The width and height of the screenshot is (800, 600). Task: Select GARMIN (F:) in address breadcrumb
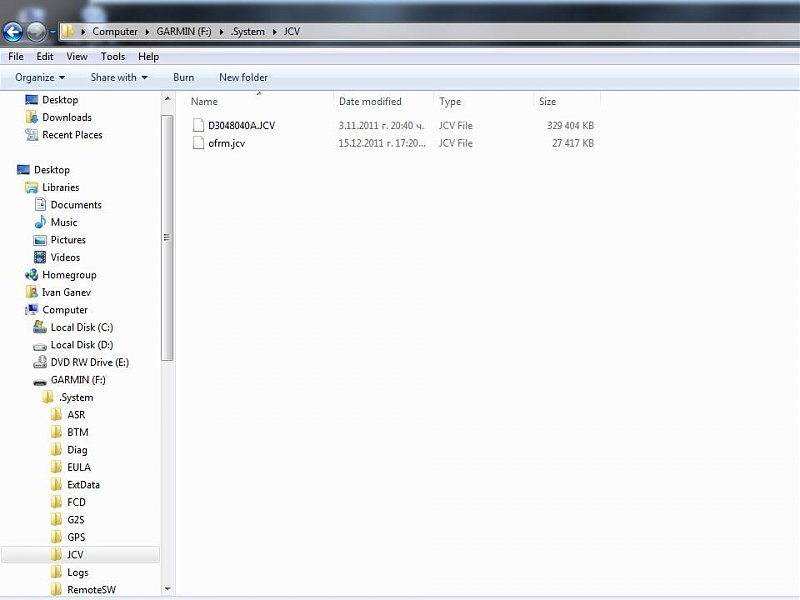tap(184, 32)
